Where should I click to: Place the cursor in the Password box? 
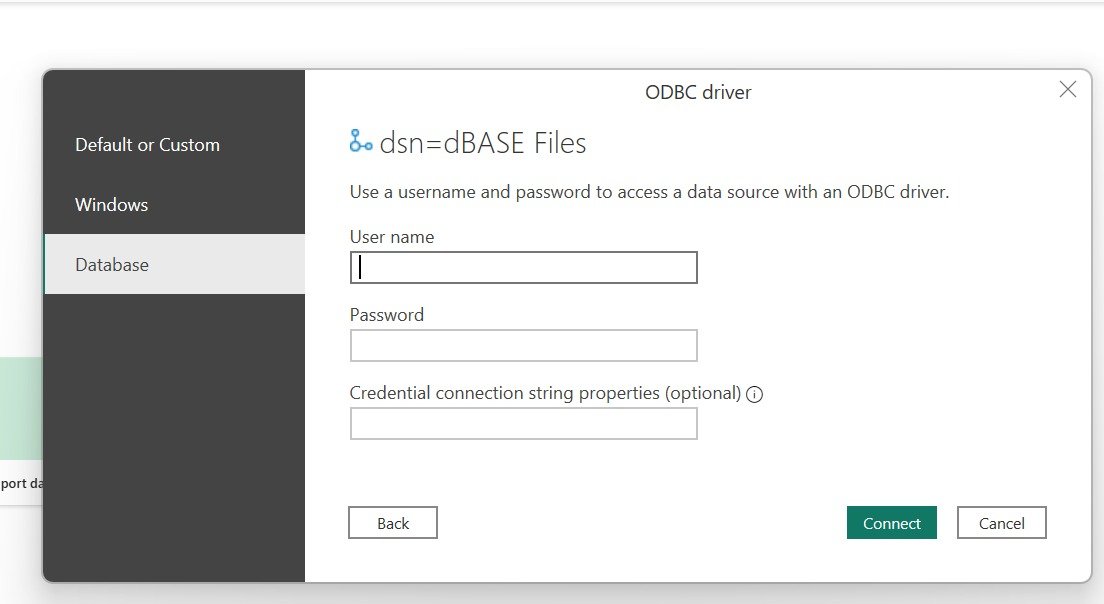[523, 345]
